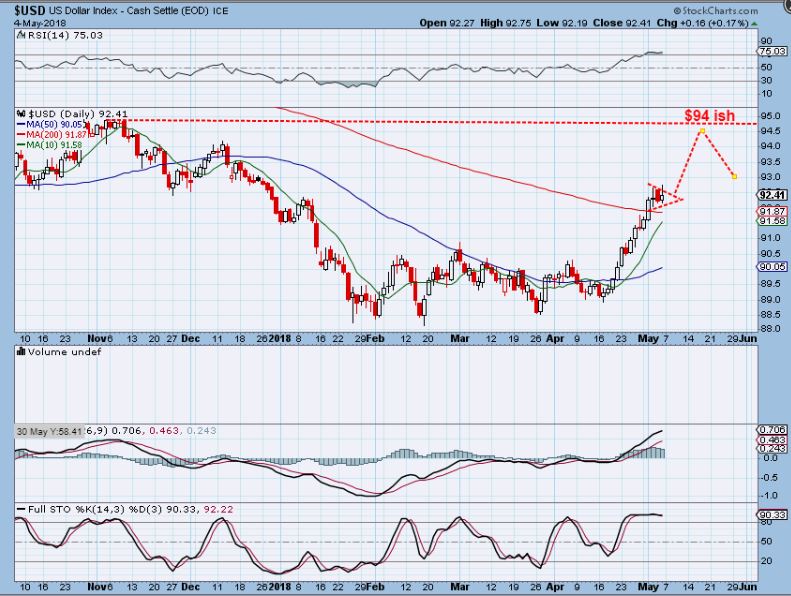Click the 4-May-2018 date label
791x596 pixels.
[x=35, y=22]
